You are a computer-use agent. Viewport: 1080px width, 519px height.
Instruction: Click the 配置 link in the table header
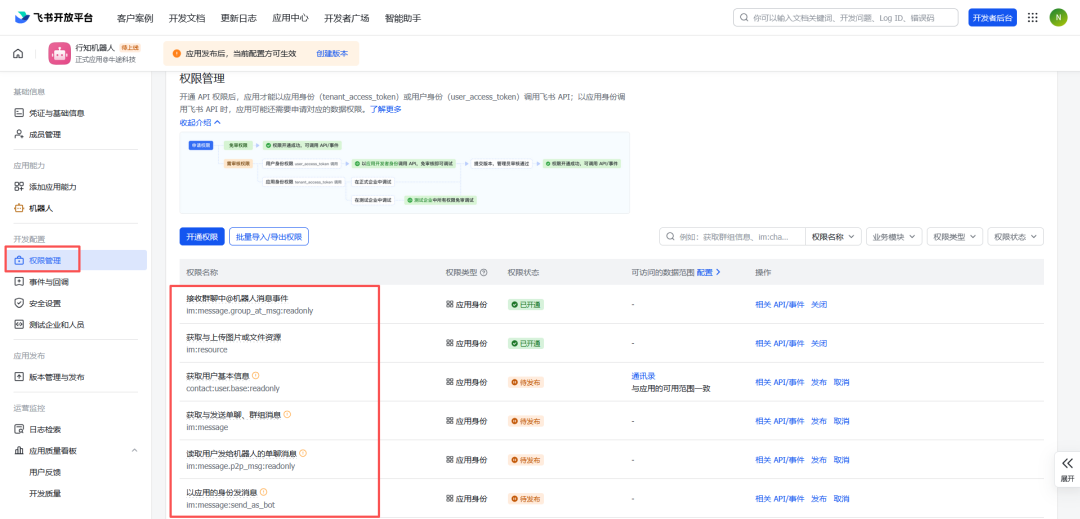point(709,273)
